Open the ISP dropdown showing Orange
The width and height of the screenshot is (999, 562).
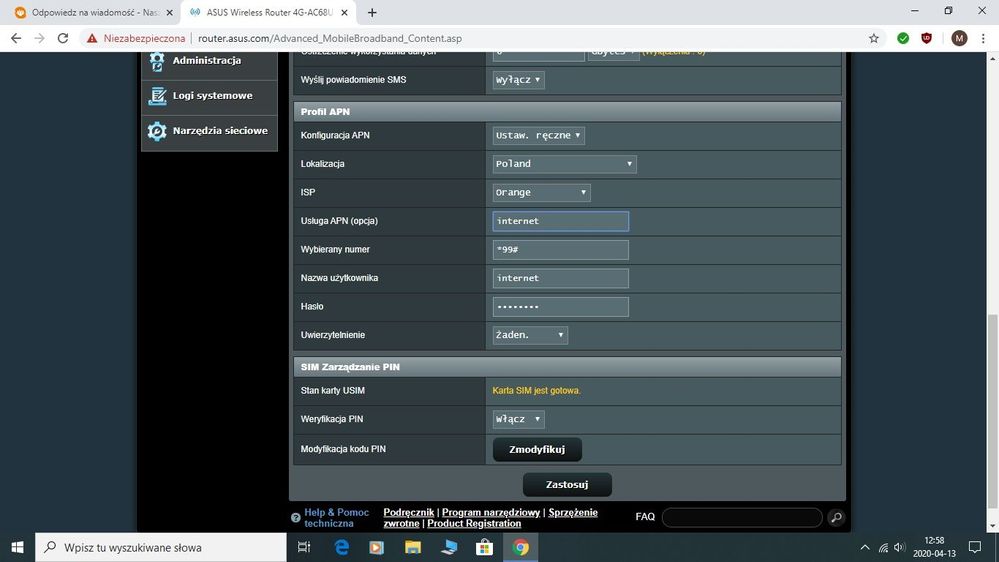click(x=541, y=192)
